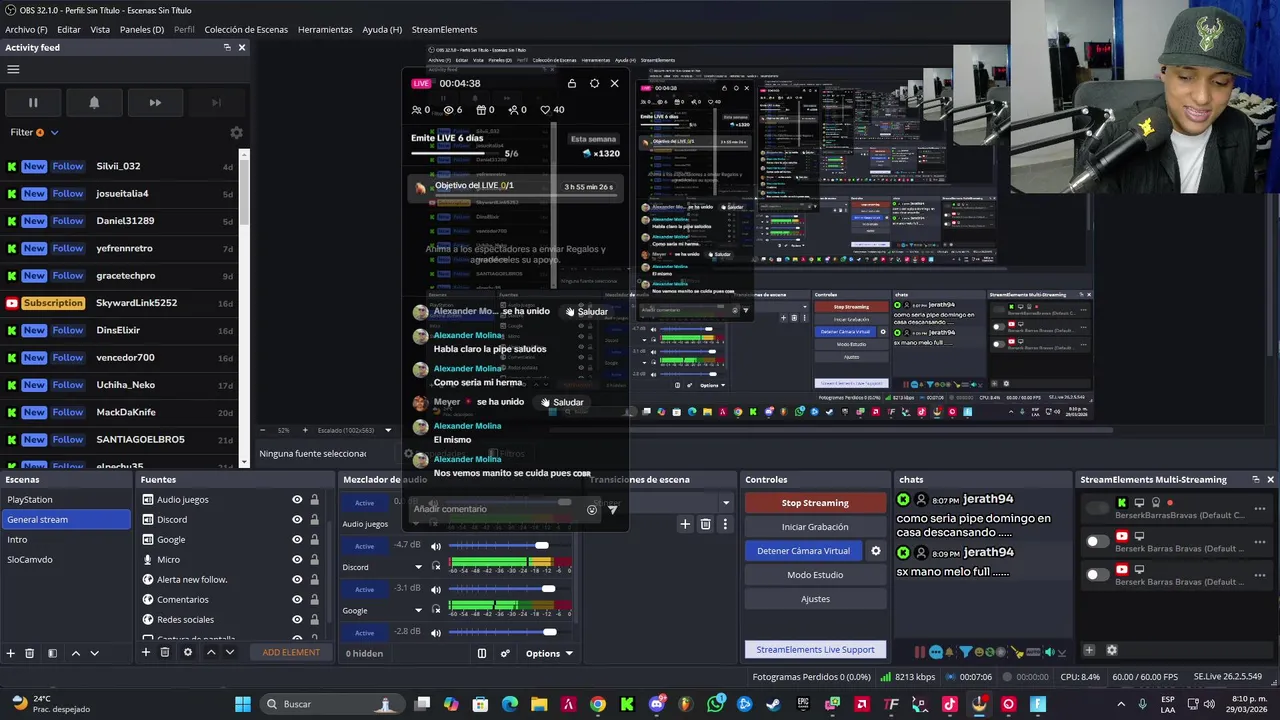This screenshot has height=720, width=1280.
Task: Remove selected source with trash icon
Action: 165,652
